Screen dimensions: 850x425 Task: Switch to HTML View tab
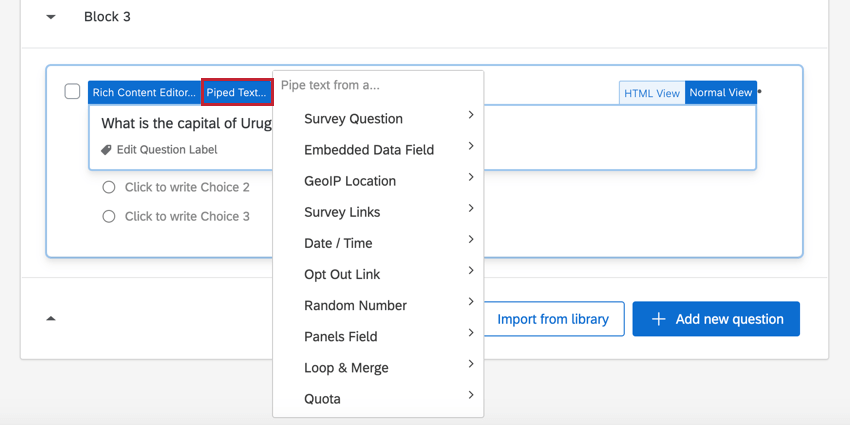coord(652,93)
